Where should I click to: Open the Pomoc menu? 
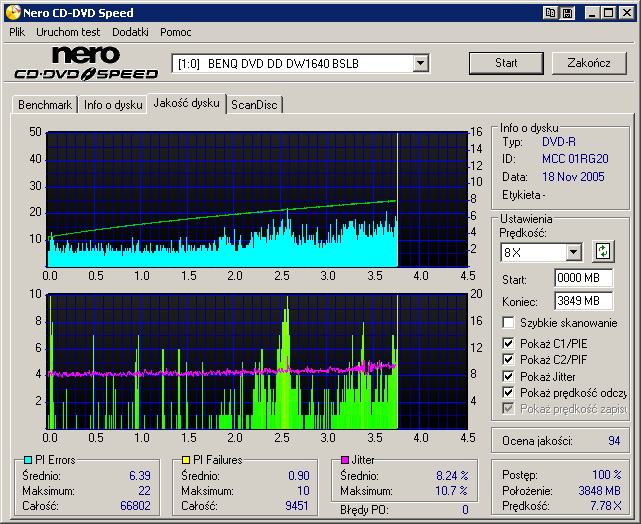pyautogui.click(x=176, y=32)
